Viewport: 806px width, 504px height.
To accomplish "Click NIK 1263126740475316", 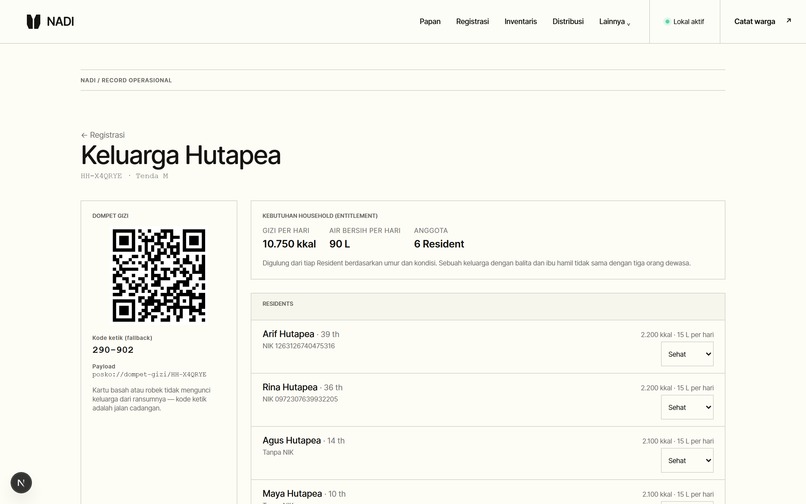I will click(299, 346).
